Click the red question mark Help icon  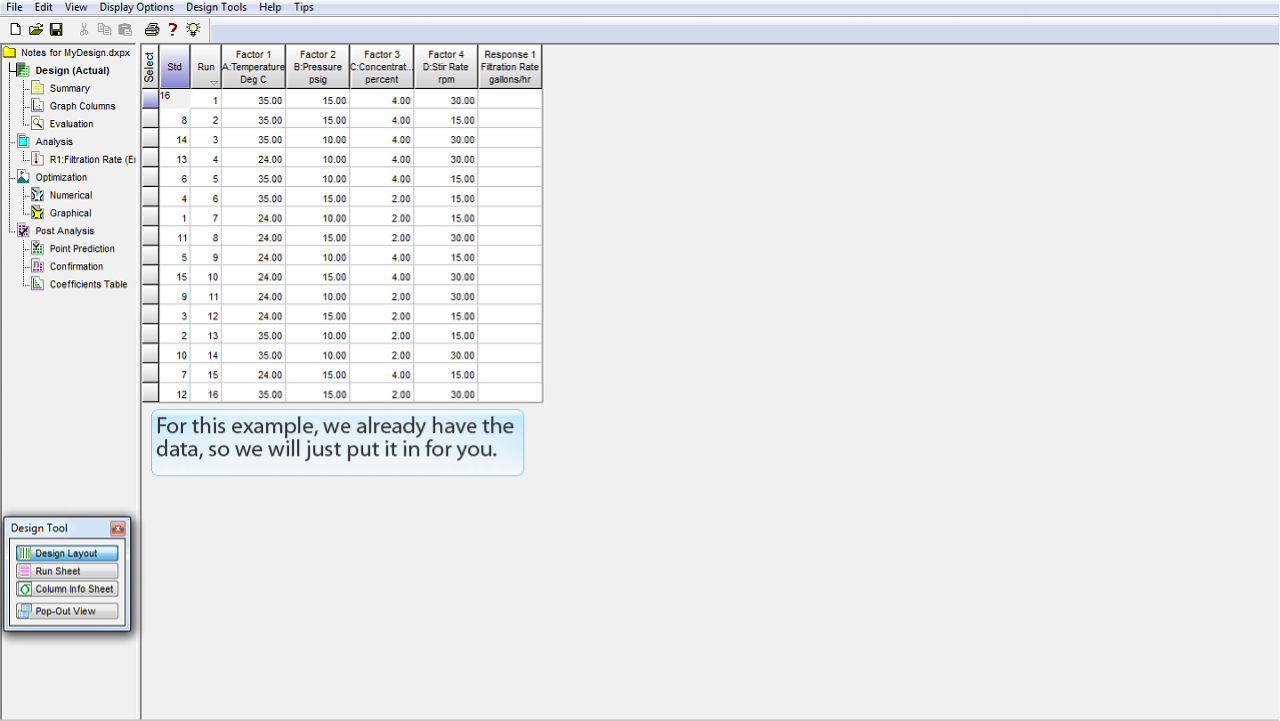coord(172,29)
